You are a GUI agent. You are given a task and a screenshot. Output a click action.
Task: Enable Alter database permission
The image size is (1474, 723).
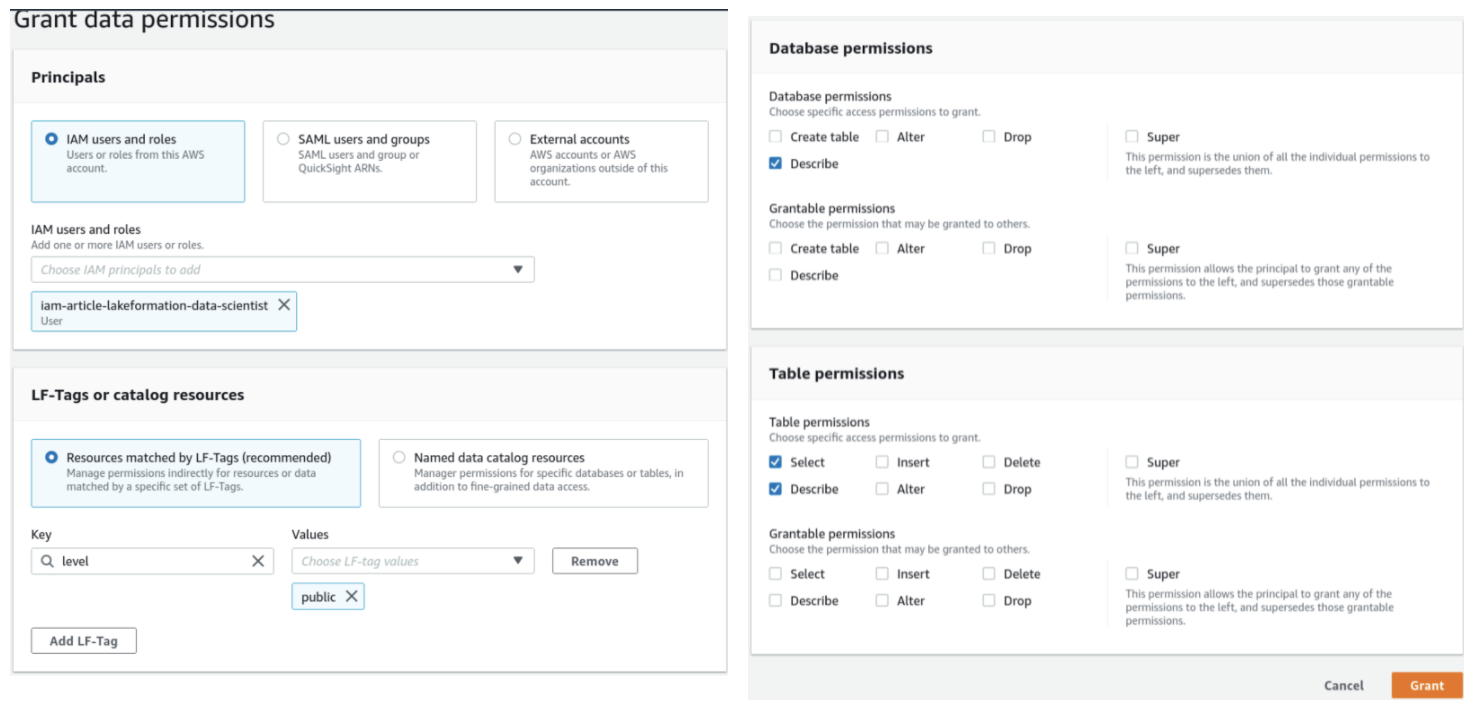pyautogui.click(x=882, y=137)
